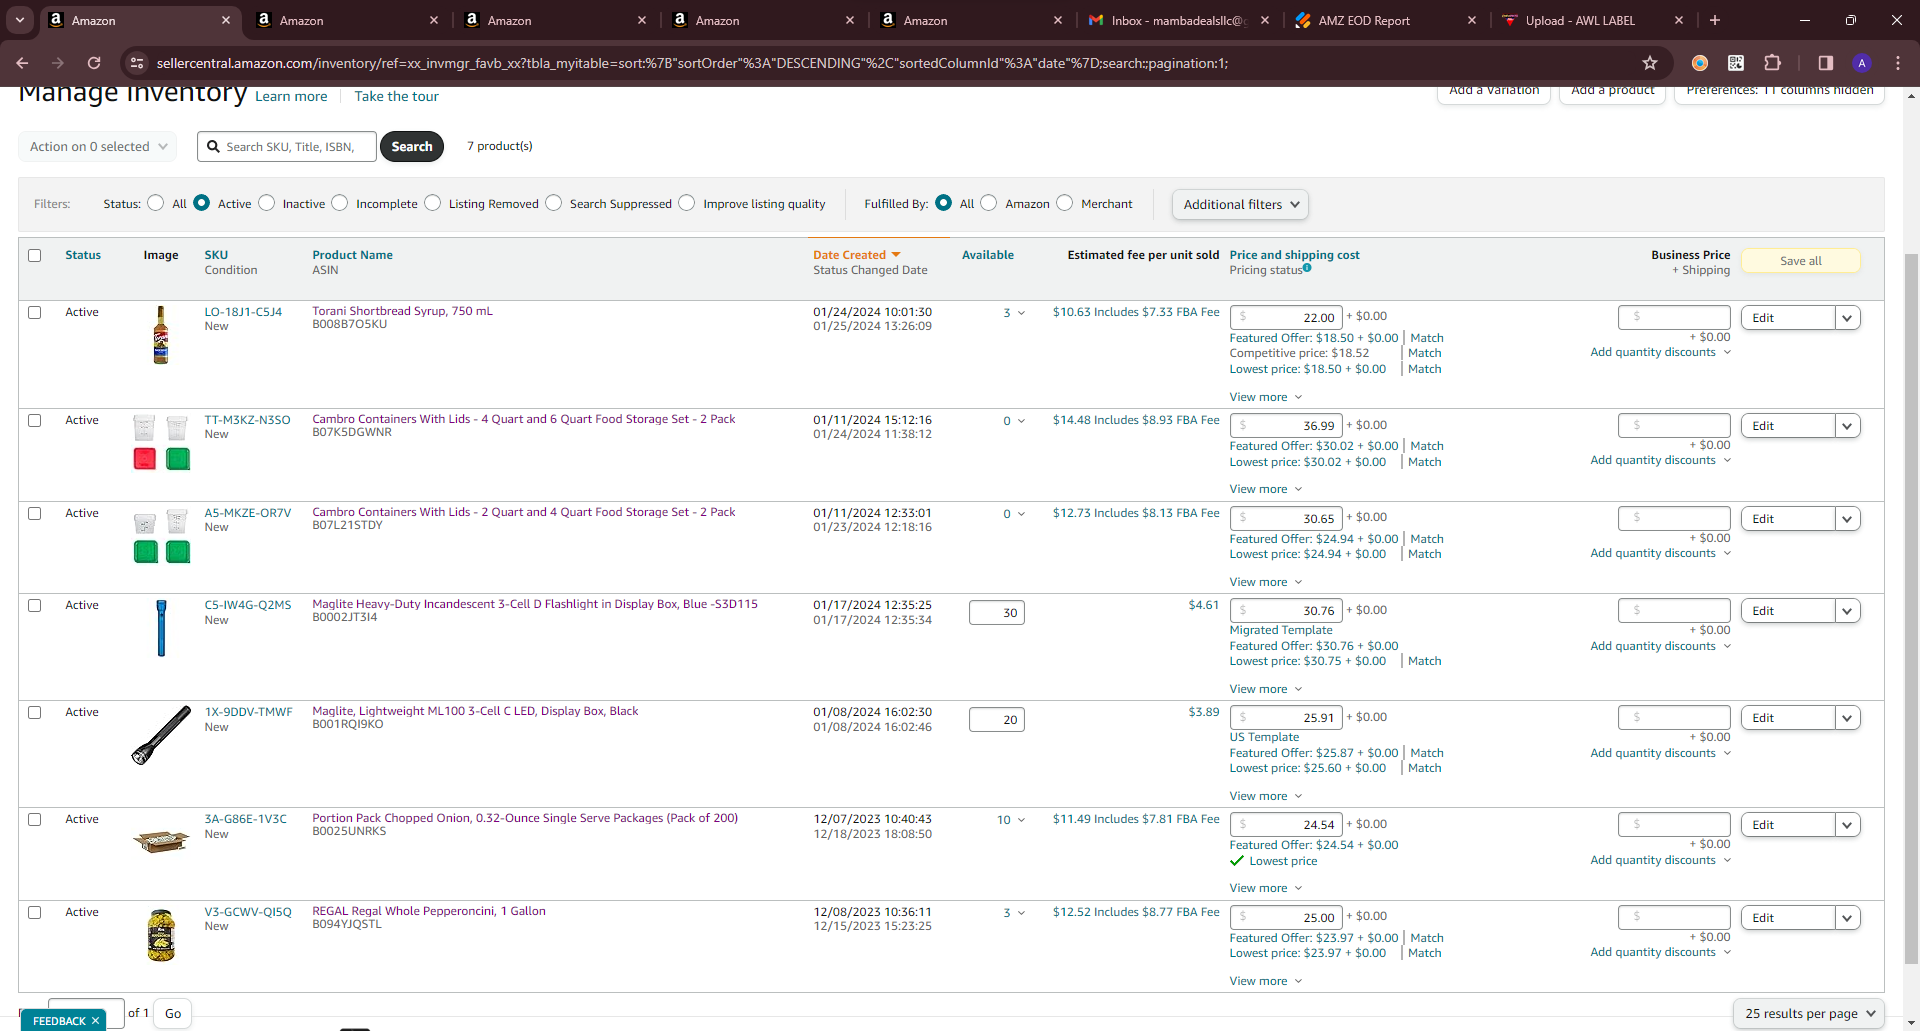Click Match next to Competitive price $18.52
The height and width of the screenshot is (1031, 1920).
point(1425,353)
